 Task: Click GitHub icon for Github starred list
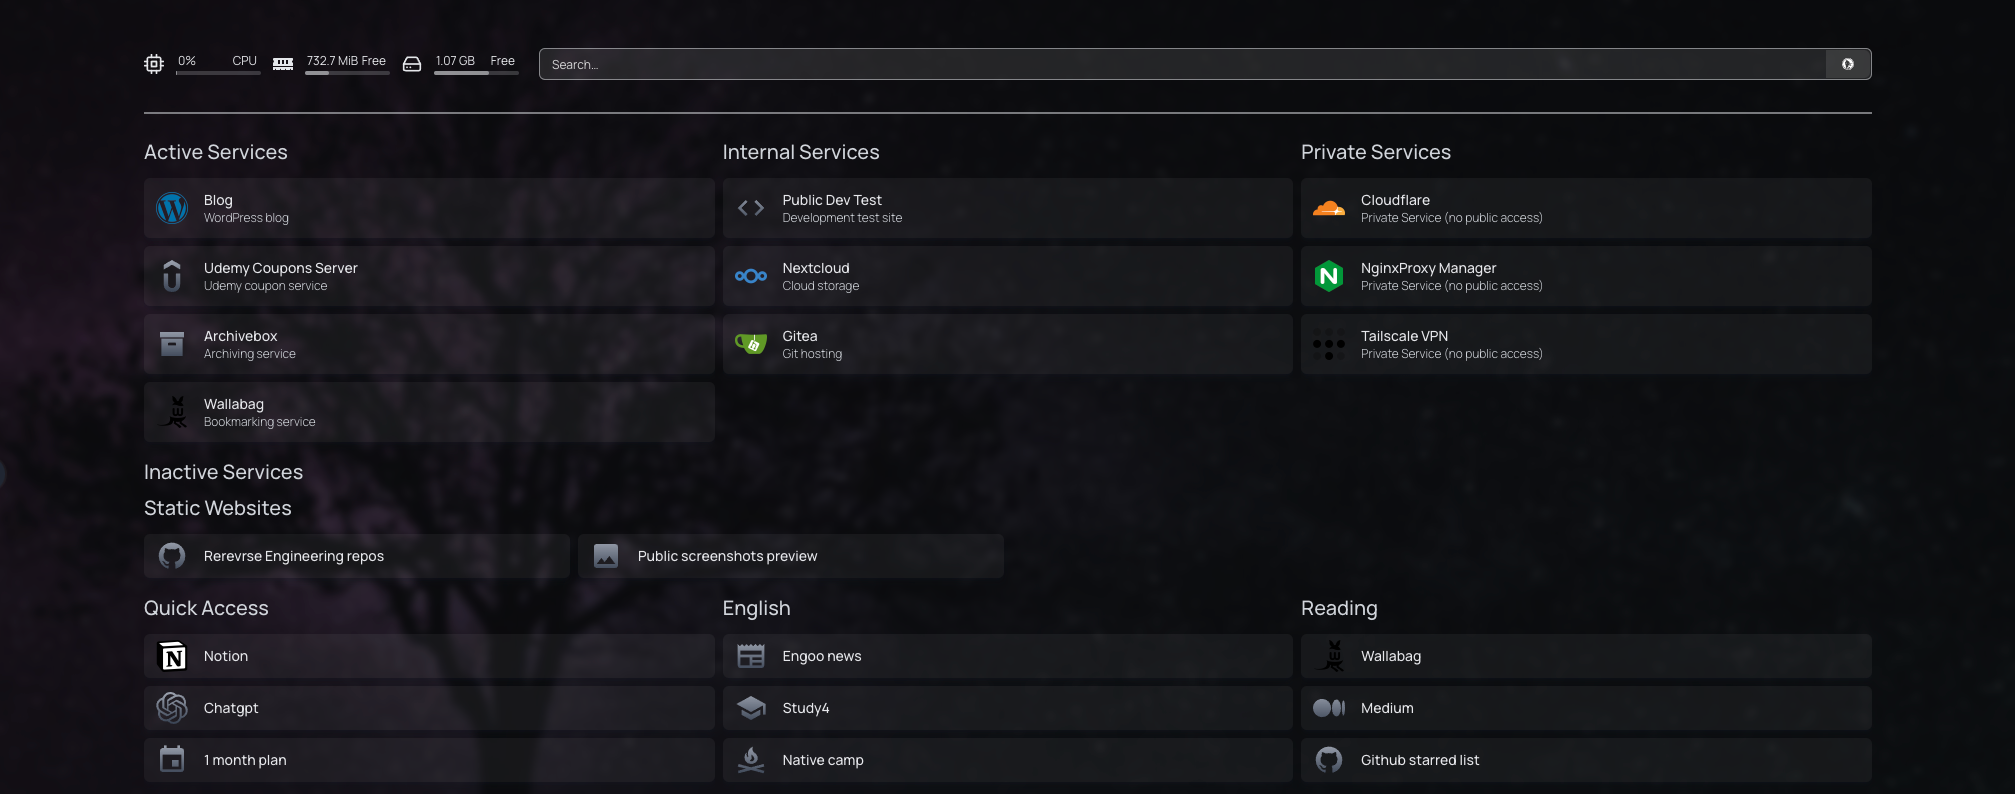click(1329, 760)
